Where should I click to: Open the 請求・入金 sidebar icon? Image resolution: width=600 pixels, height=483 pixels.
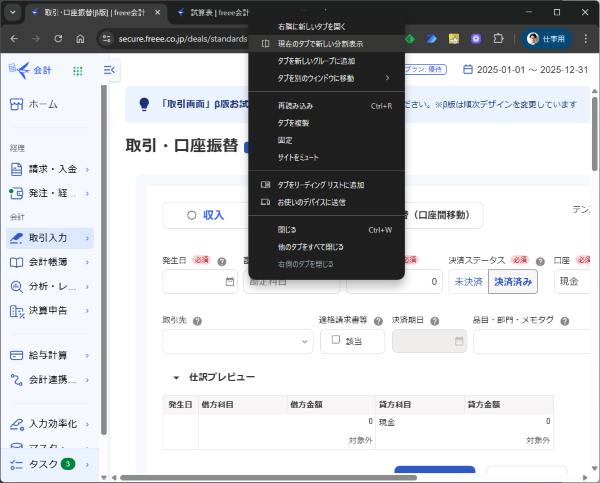[17, 168]
